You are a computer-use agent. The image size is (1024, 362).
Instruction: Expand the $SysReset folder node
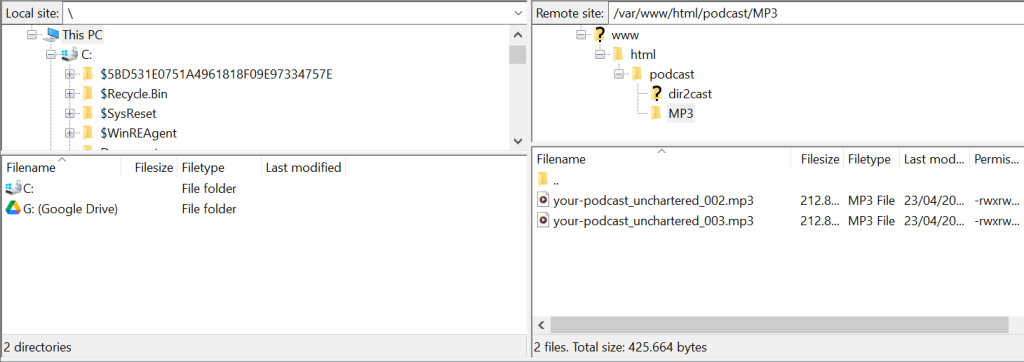70,113
